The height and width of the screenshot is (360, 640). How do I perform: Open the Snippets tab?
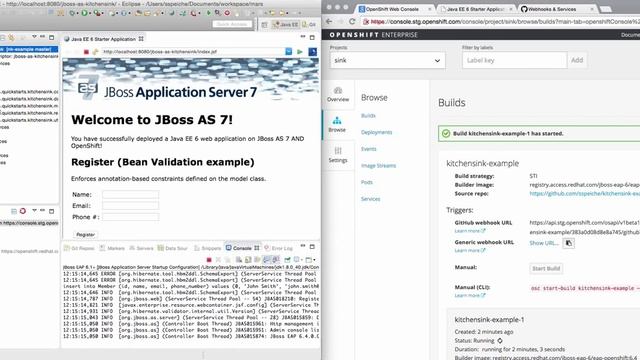click(208, 248)
